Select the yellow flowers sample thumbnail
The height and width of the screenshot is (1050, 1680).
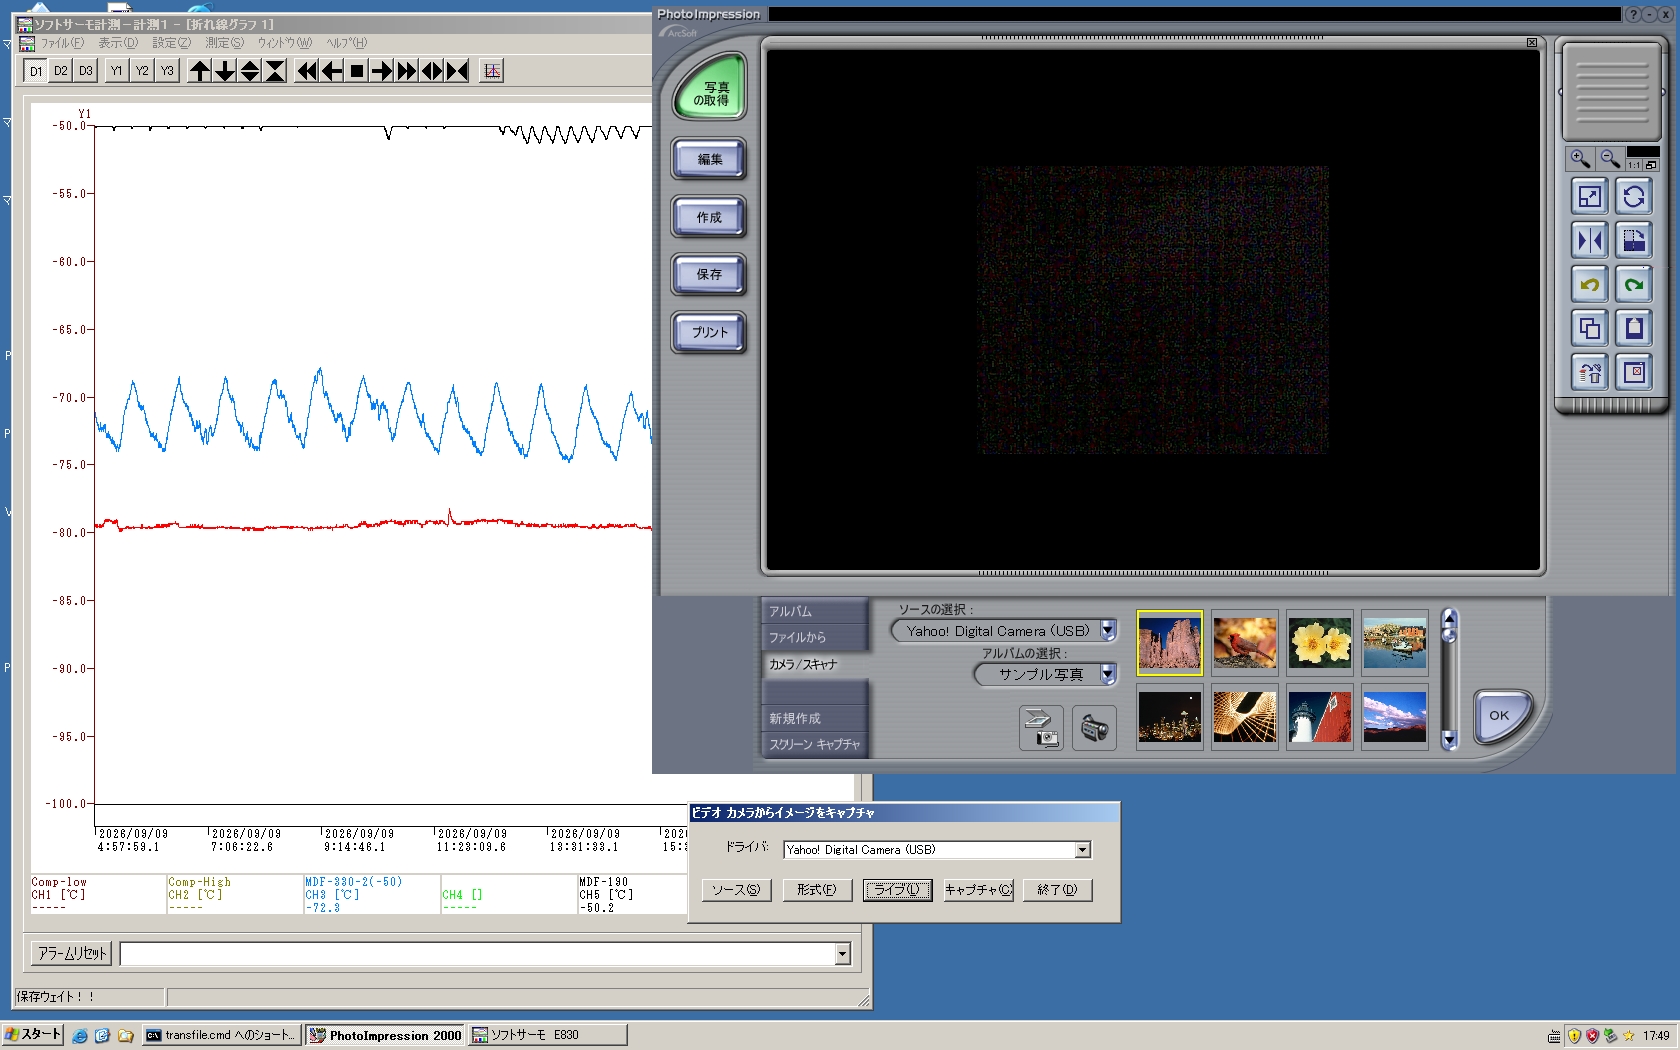1320,643
